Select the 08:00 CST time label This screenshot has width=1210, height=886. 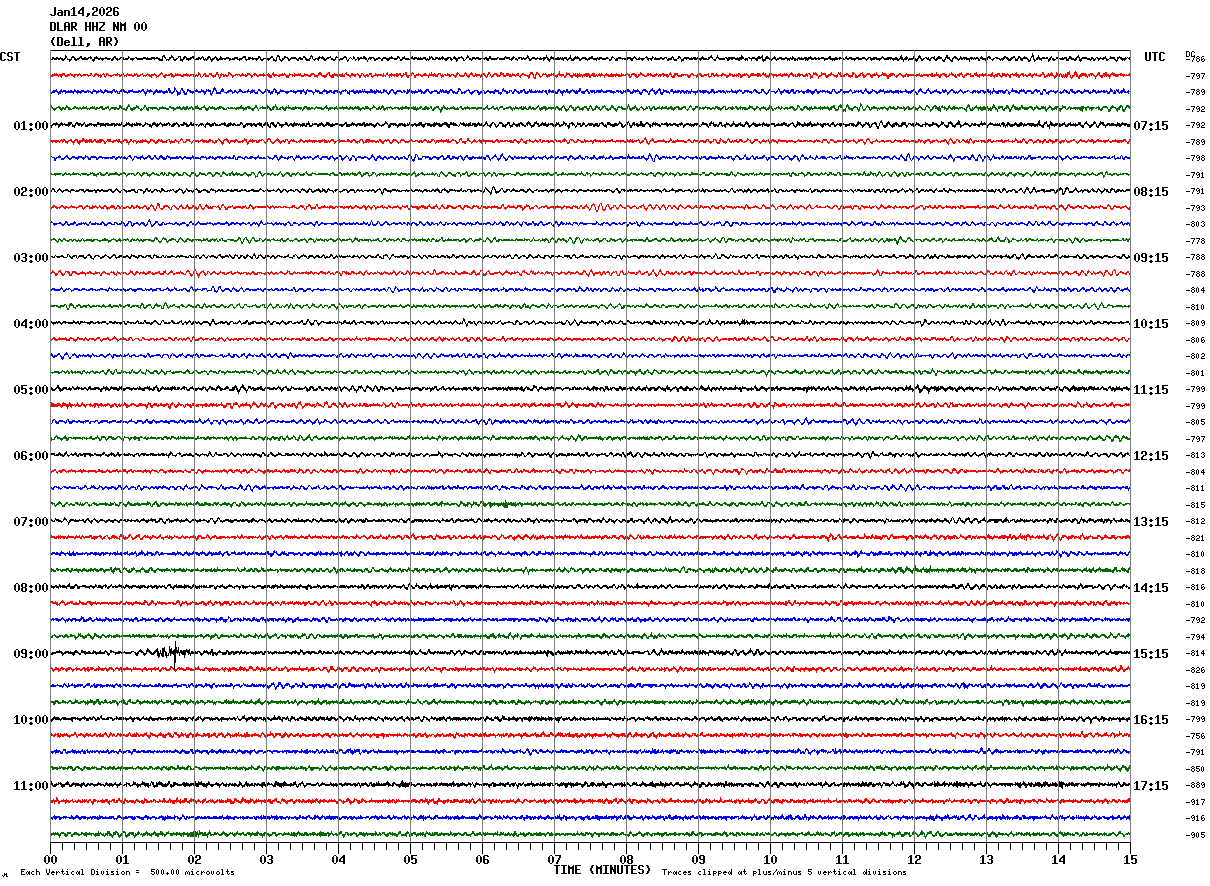[31, 588]
